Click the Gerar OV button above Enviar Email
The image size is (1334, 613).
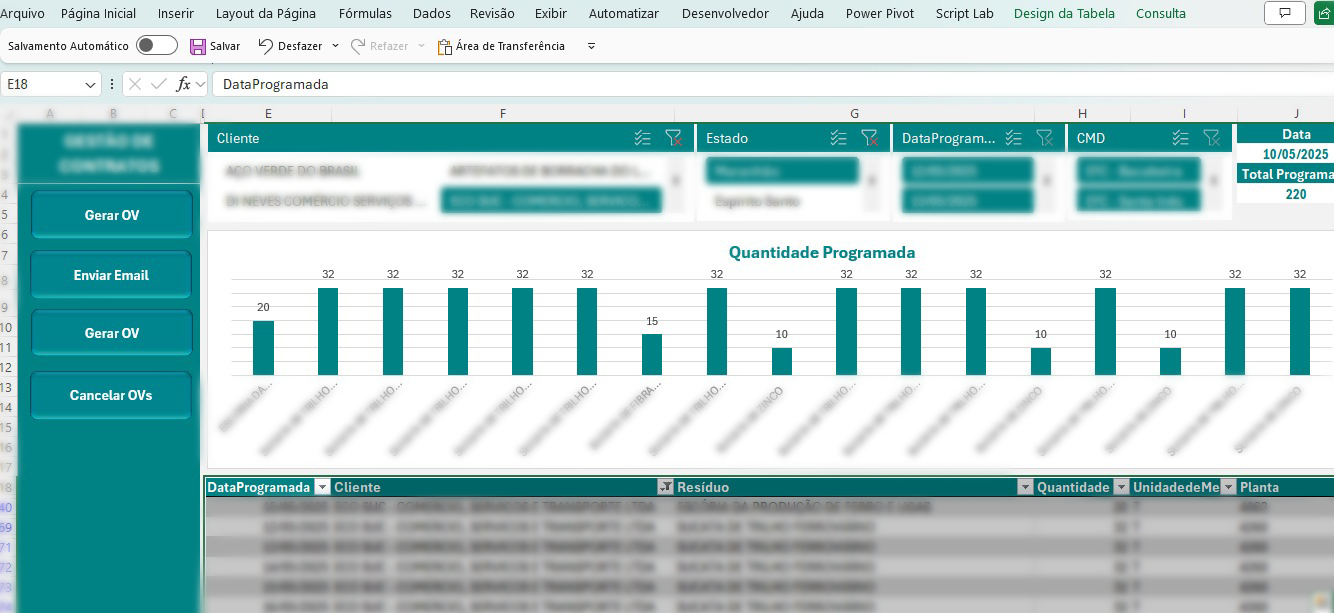(x=111, y=215)
